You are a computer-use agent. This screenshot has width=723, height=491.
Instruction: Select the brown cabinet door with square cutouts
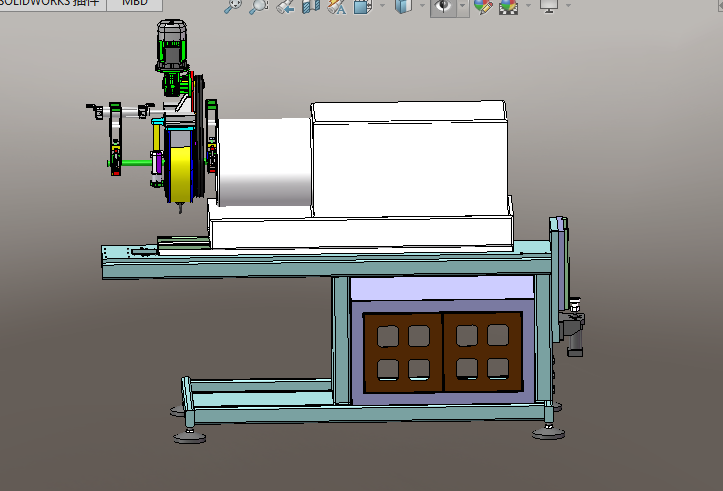[x=443, y=352]
